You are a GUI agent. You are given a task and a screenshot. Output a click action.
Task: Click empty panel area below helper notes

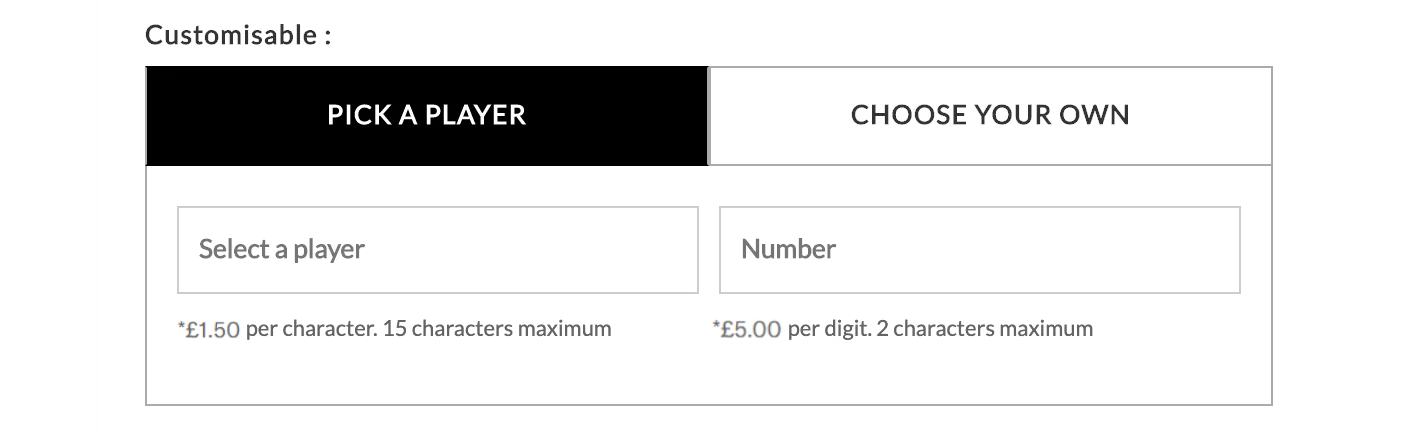pos(708,375)
